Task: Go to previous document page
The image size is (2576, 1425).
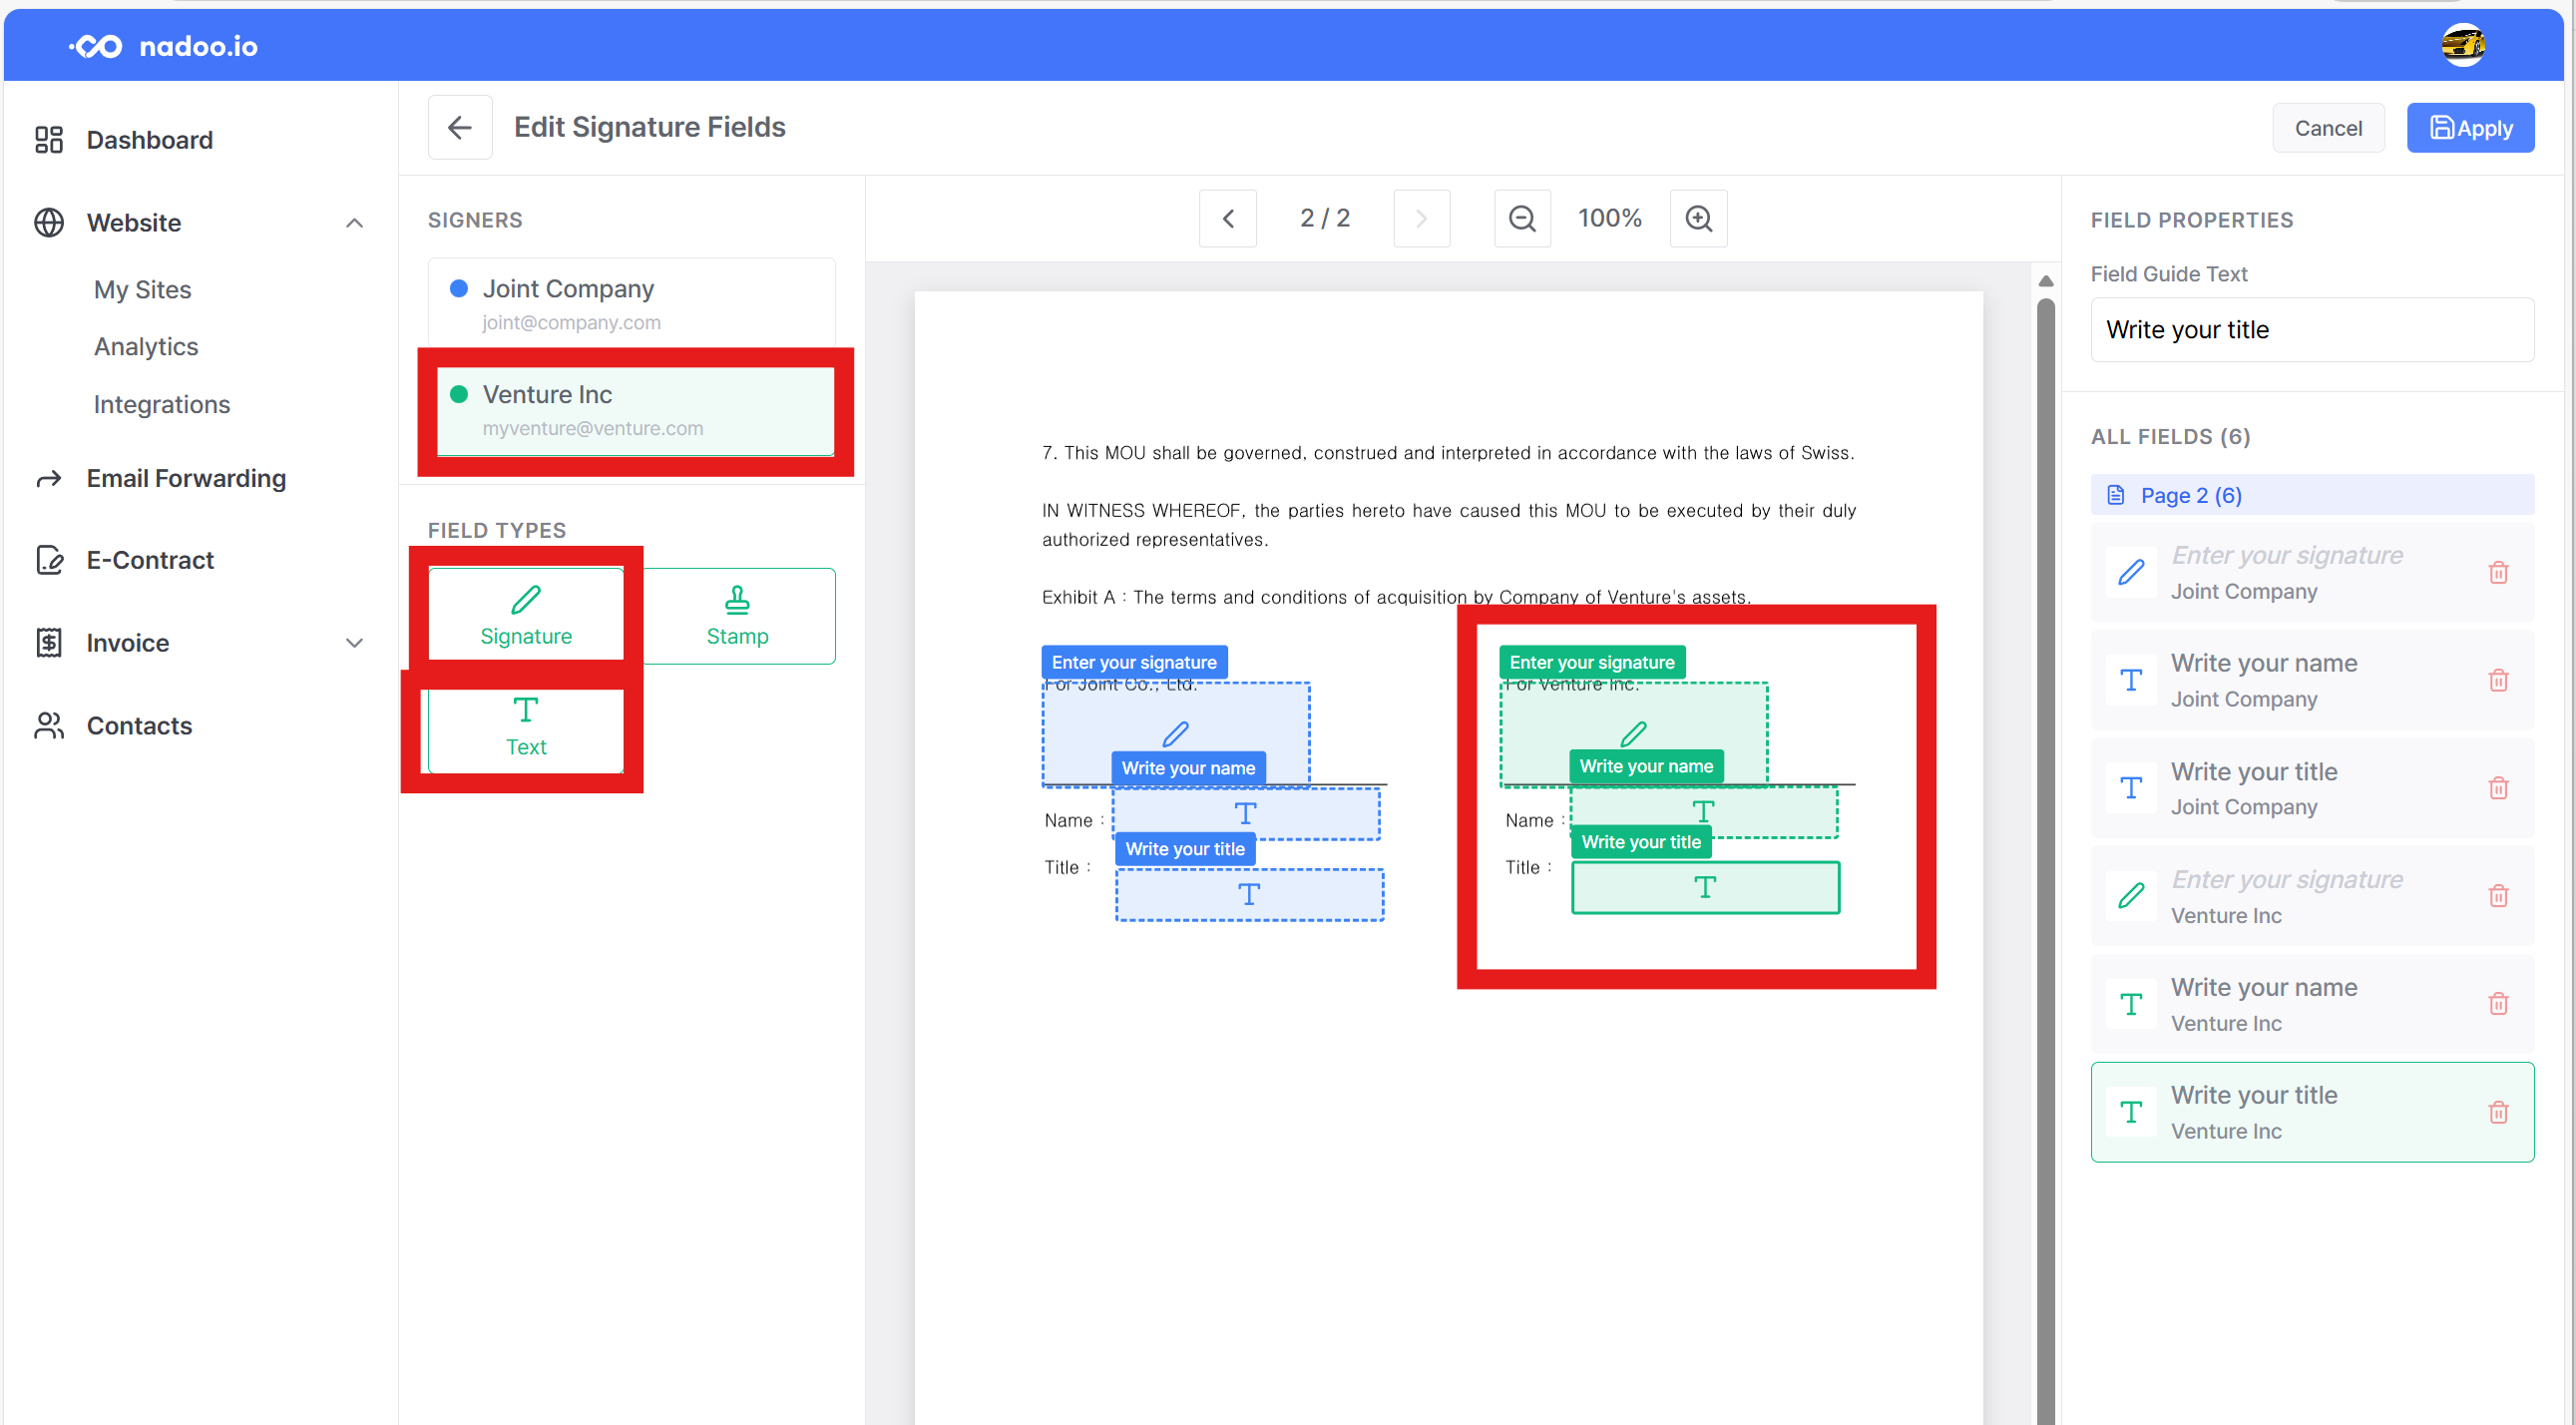Action: tap(1228, 218)
